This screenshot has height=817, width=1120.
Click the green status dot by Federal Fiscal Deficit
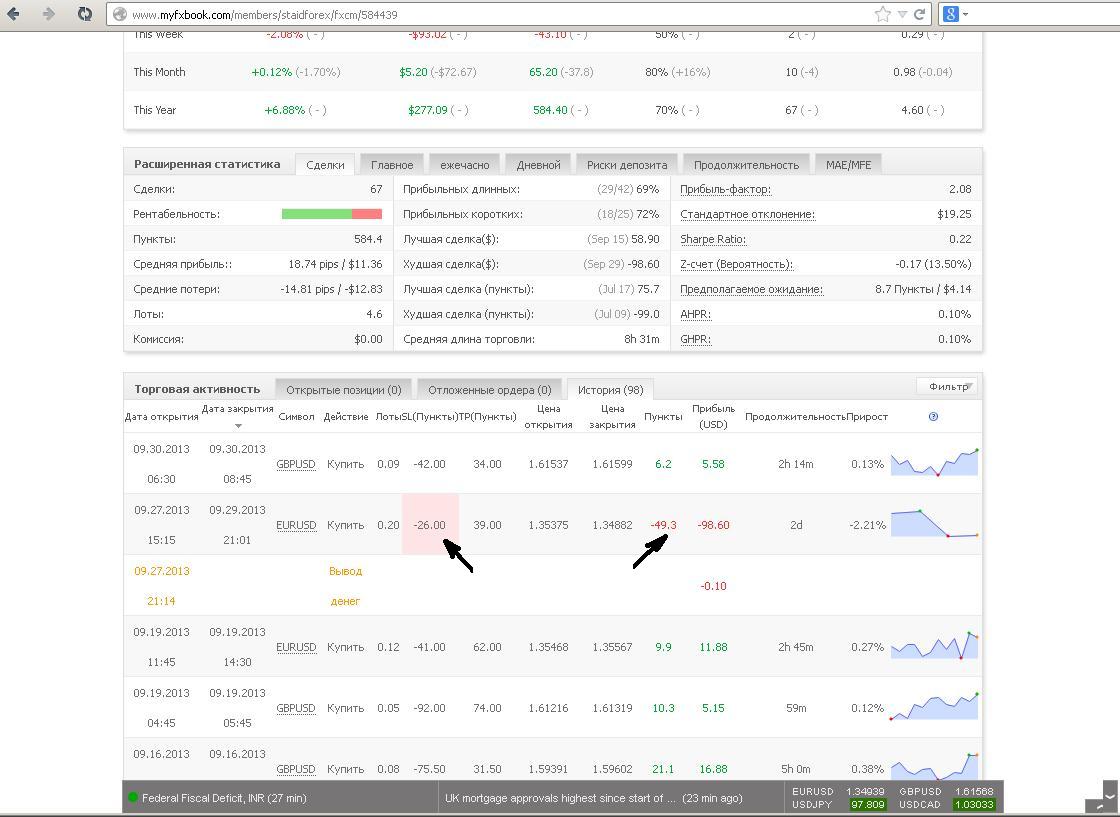[132, 797]
